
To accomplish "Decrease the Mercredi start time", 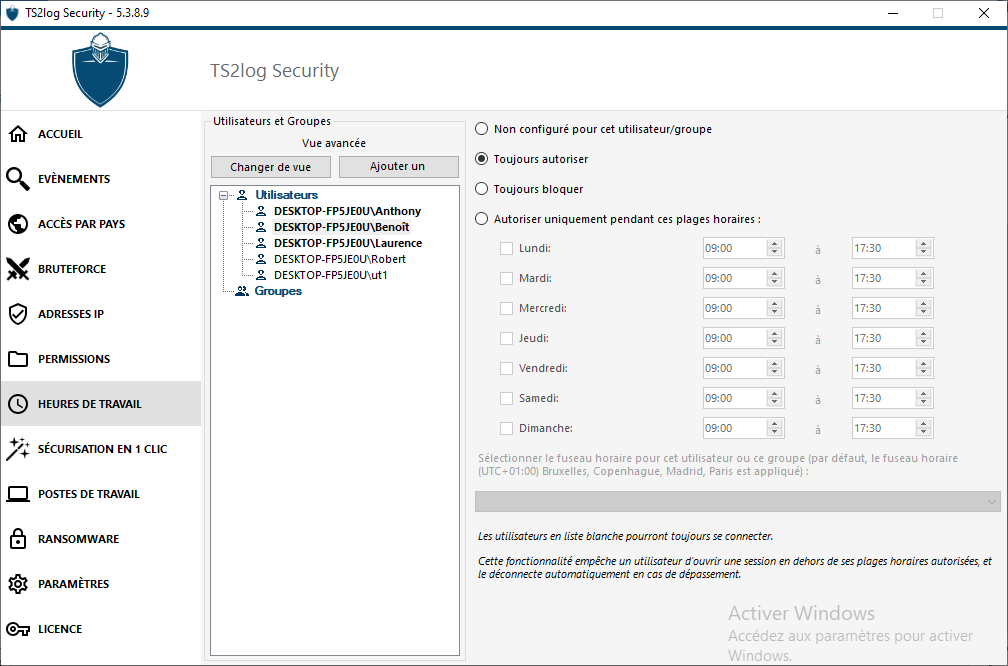I will coord(775,312).
